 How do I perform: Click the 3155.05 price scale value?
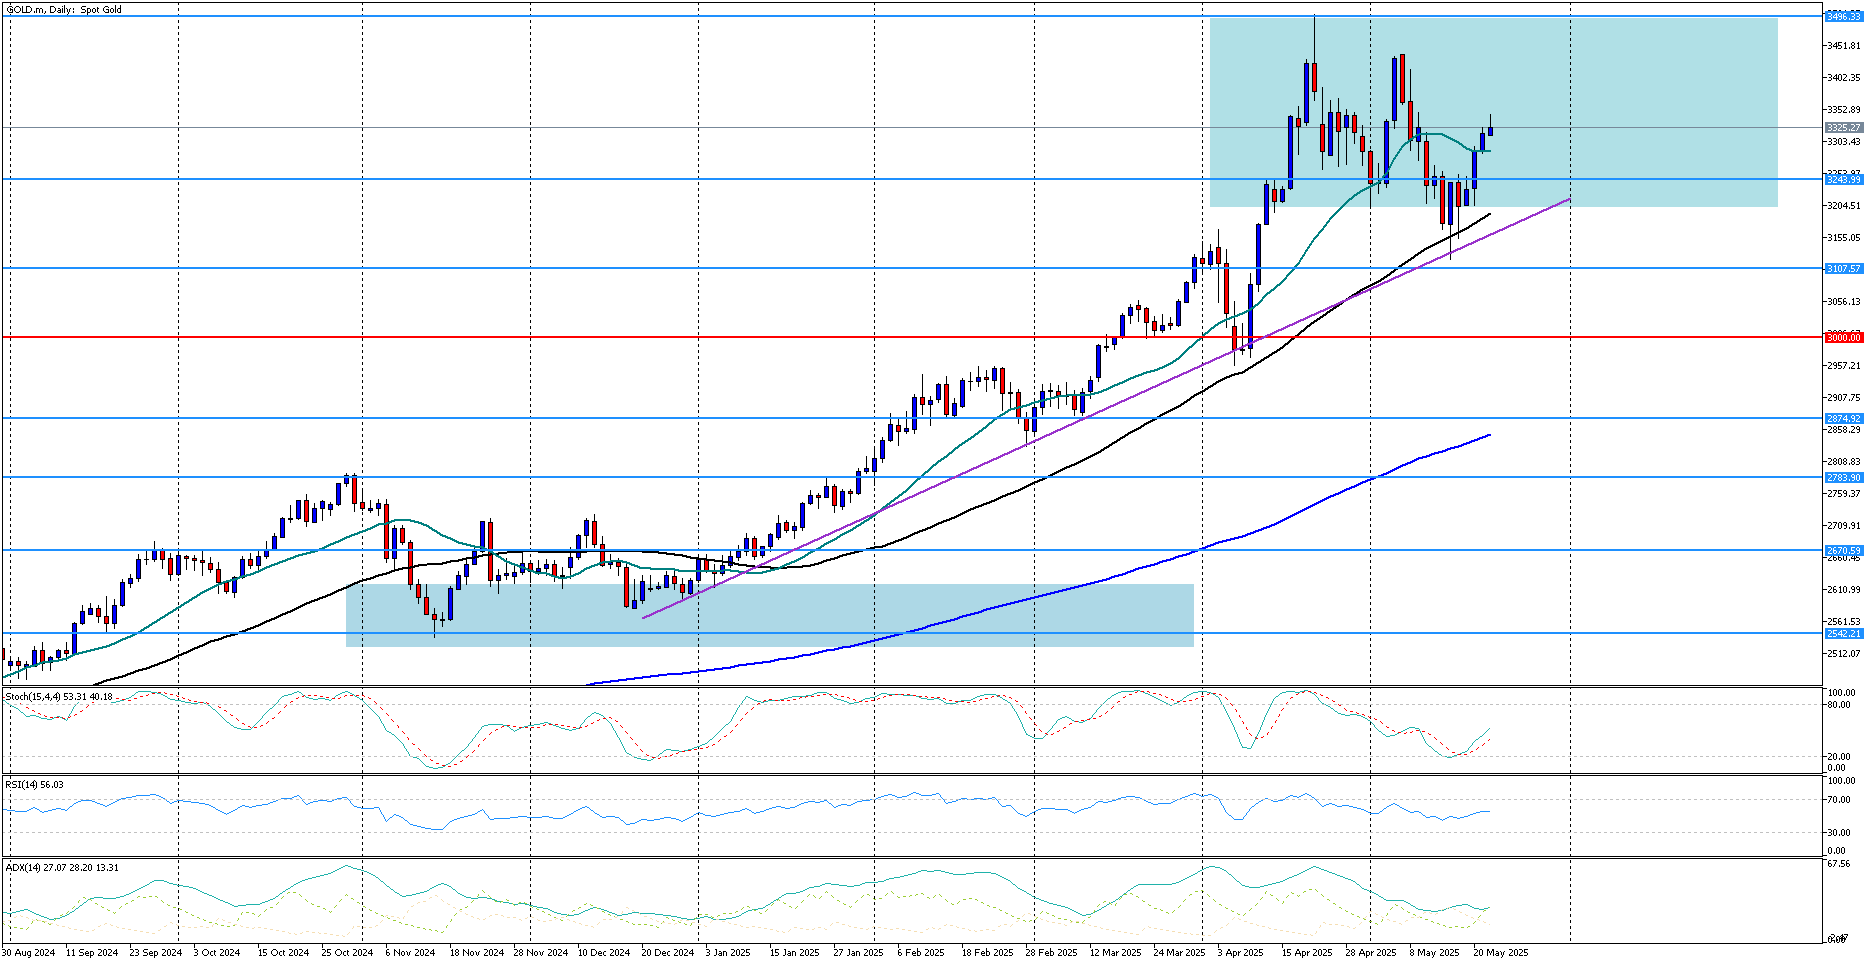1844,238
